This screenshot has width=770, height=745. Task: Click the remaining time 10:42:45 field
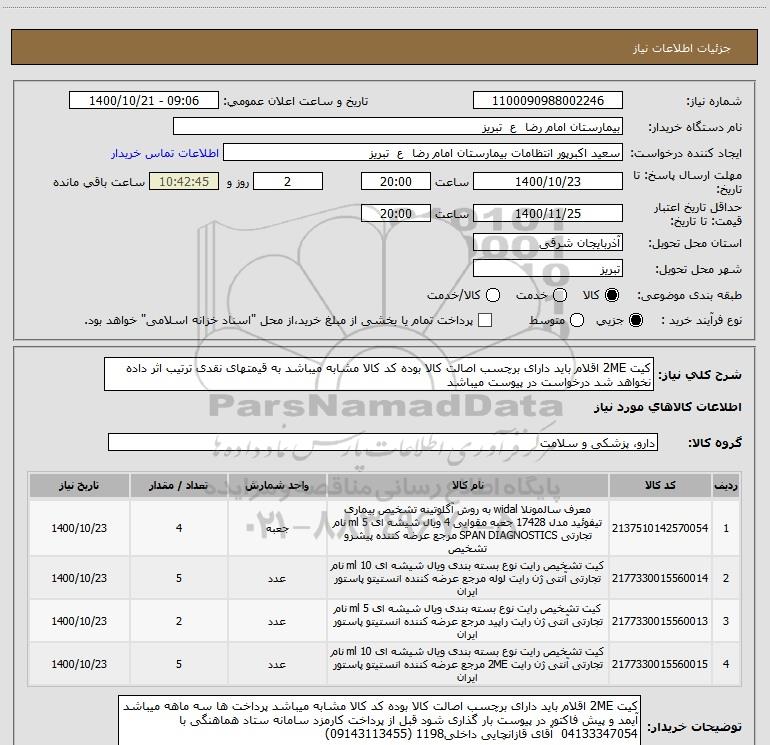[184, 181]
